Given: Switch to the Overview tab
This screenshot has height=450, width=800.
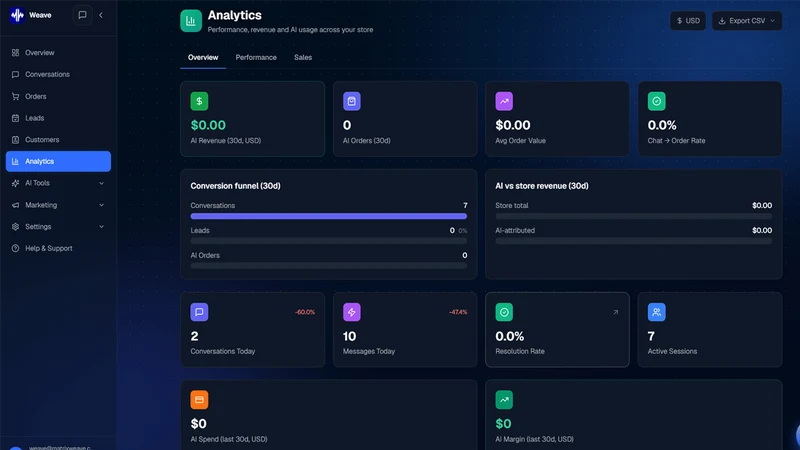Looking at the screenshot, I should coord(203,58).
